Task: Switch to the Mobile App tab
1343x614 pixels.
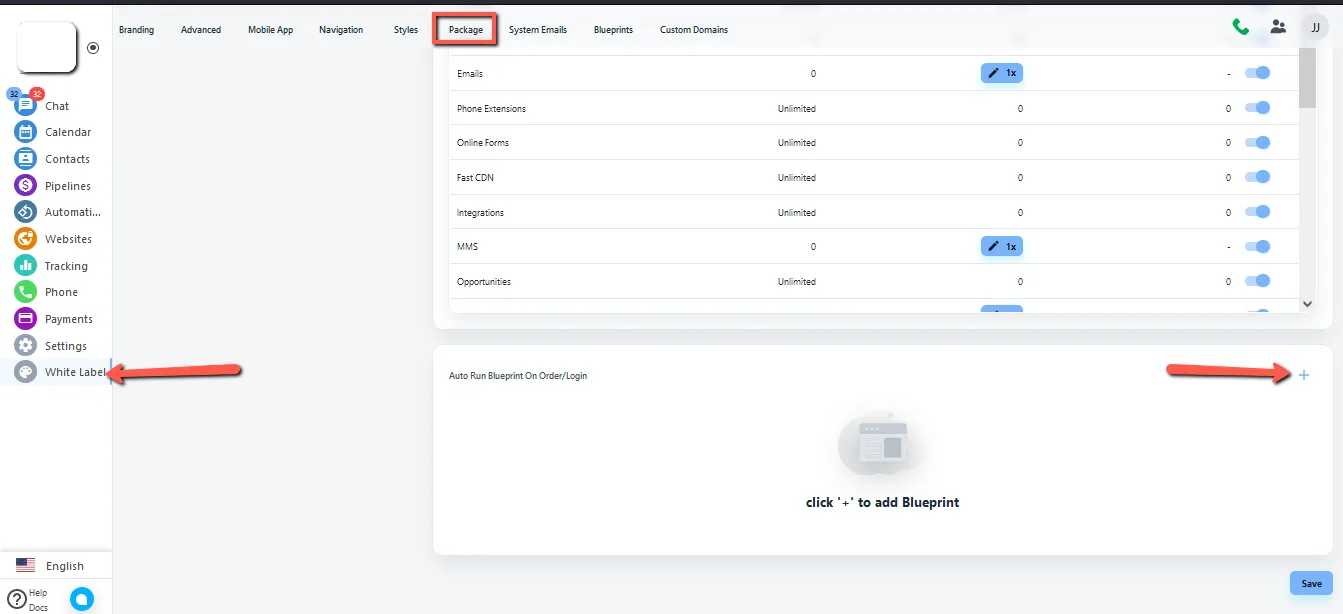Action: pos(270,30)
